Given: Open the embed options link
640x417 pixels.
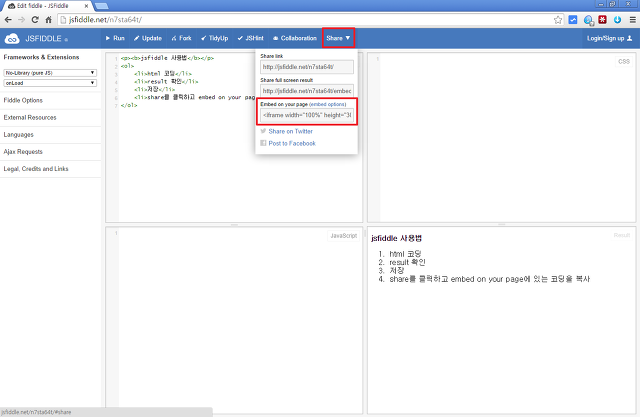Looking at the screenshot, I should click(x=328, y=104).
